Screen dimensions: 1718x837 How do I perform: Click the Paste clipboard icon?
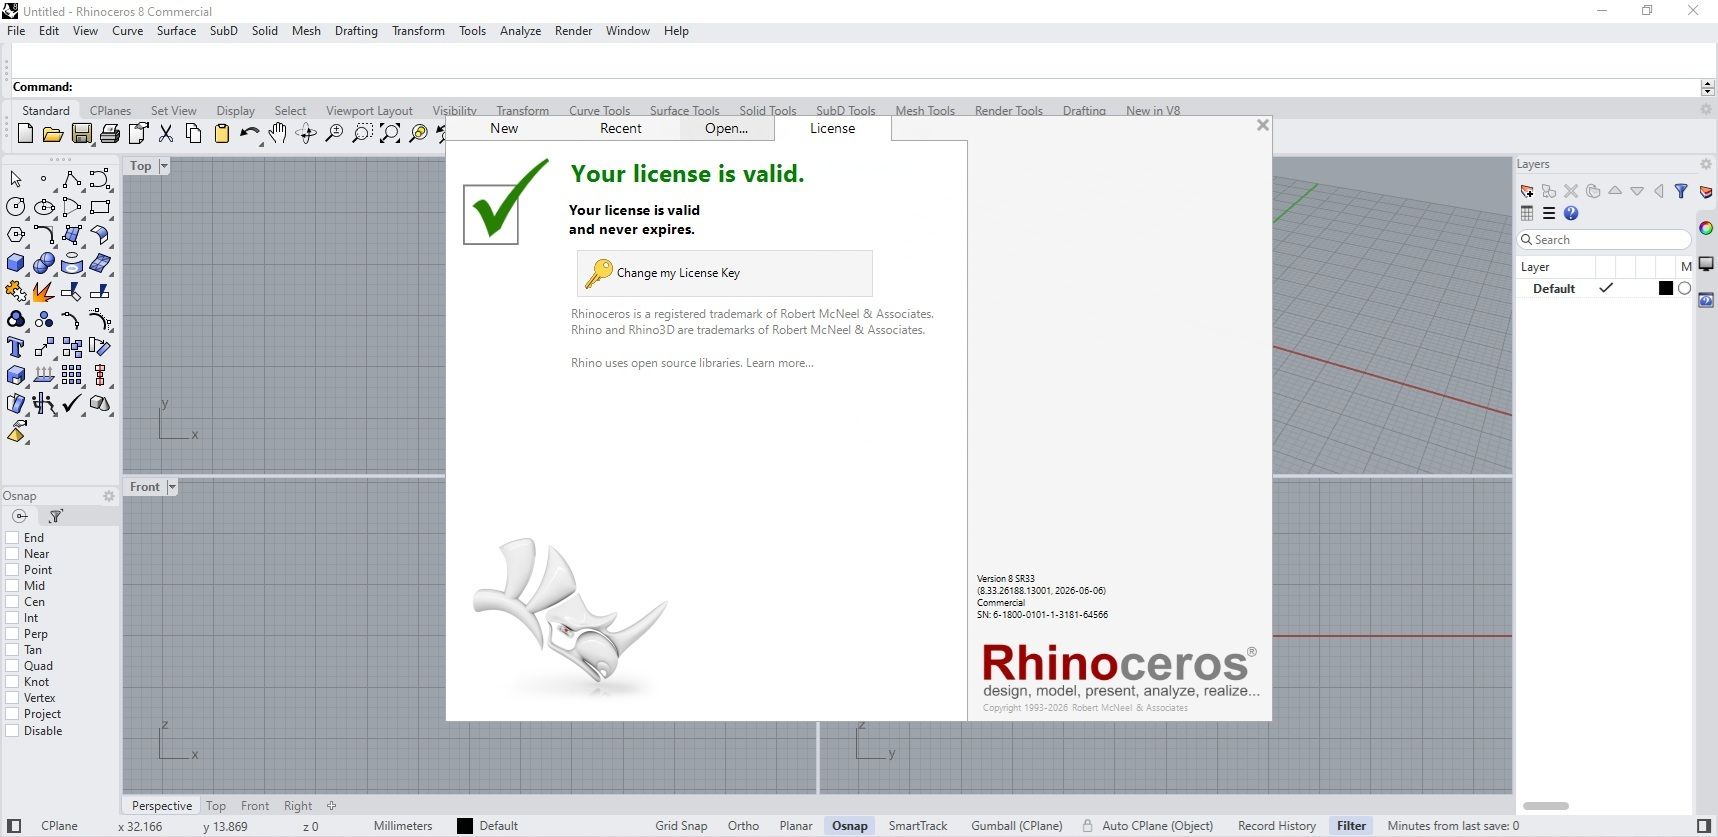pyautogui.click(x=222, y=133)
